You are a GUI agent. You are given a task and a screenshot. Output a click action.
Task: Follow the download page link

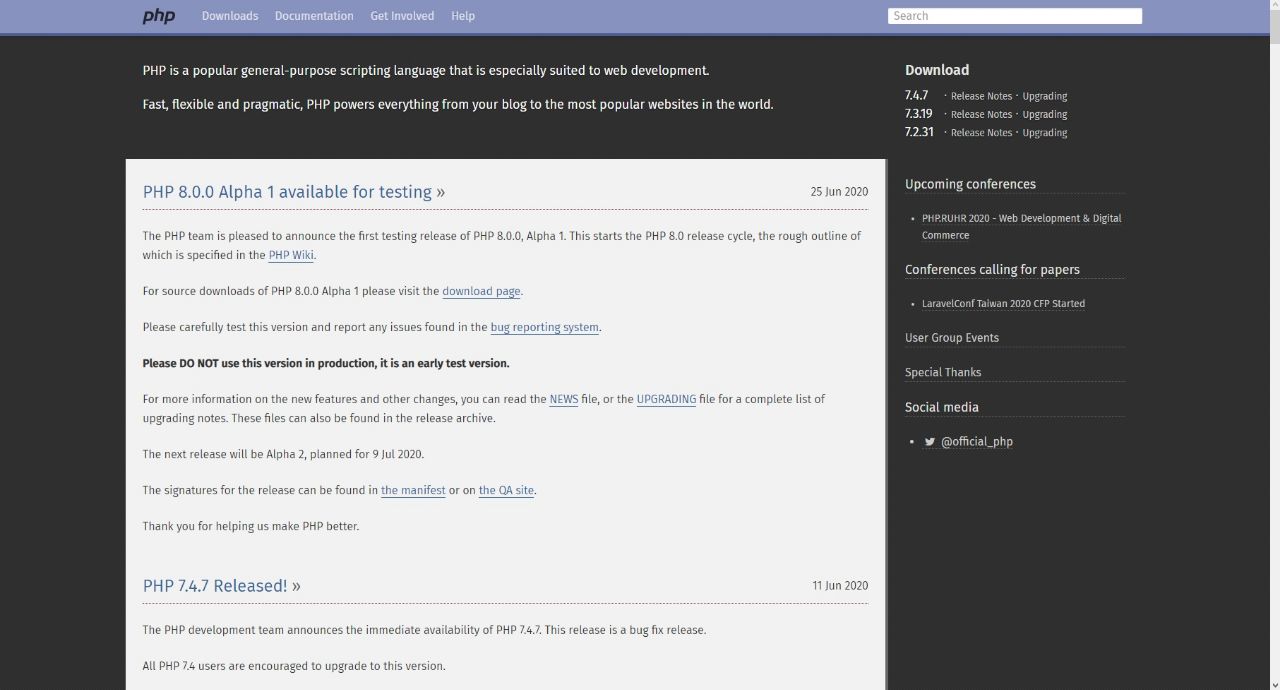point(481,291)
